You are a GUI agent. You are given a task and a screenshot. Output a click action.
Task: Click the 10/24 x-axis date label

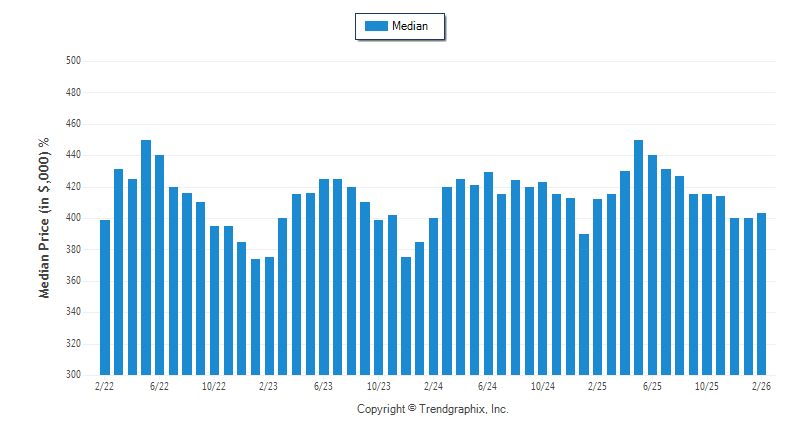[543, 386]
